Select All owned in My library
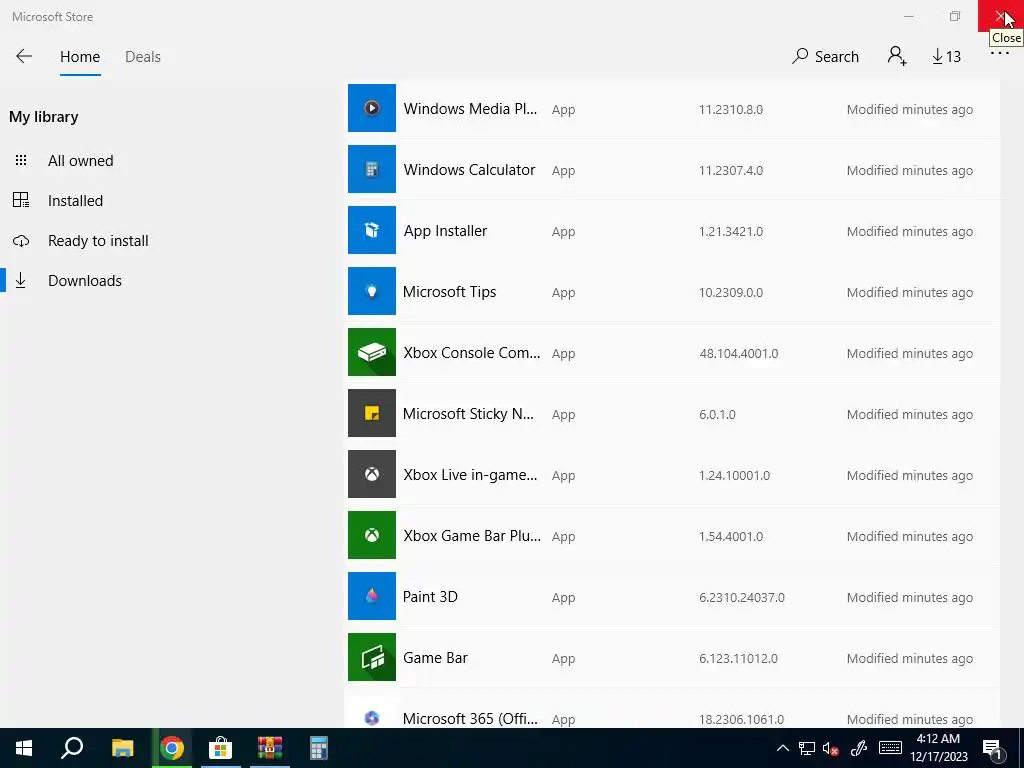 (x=80, y=161)
